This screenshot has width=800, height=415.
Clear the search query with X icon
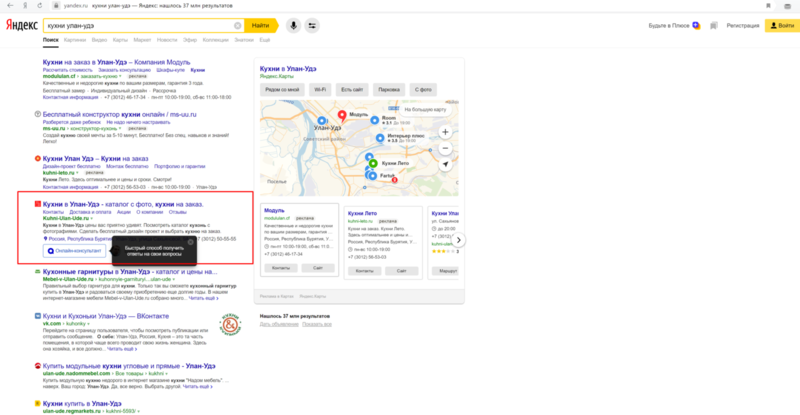point(238,25)
